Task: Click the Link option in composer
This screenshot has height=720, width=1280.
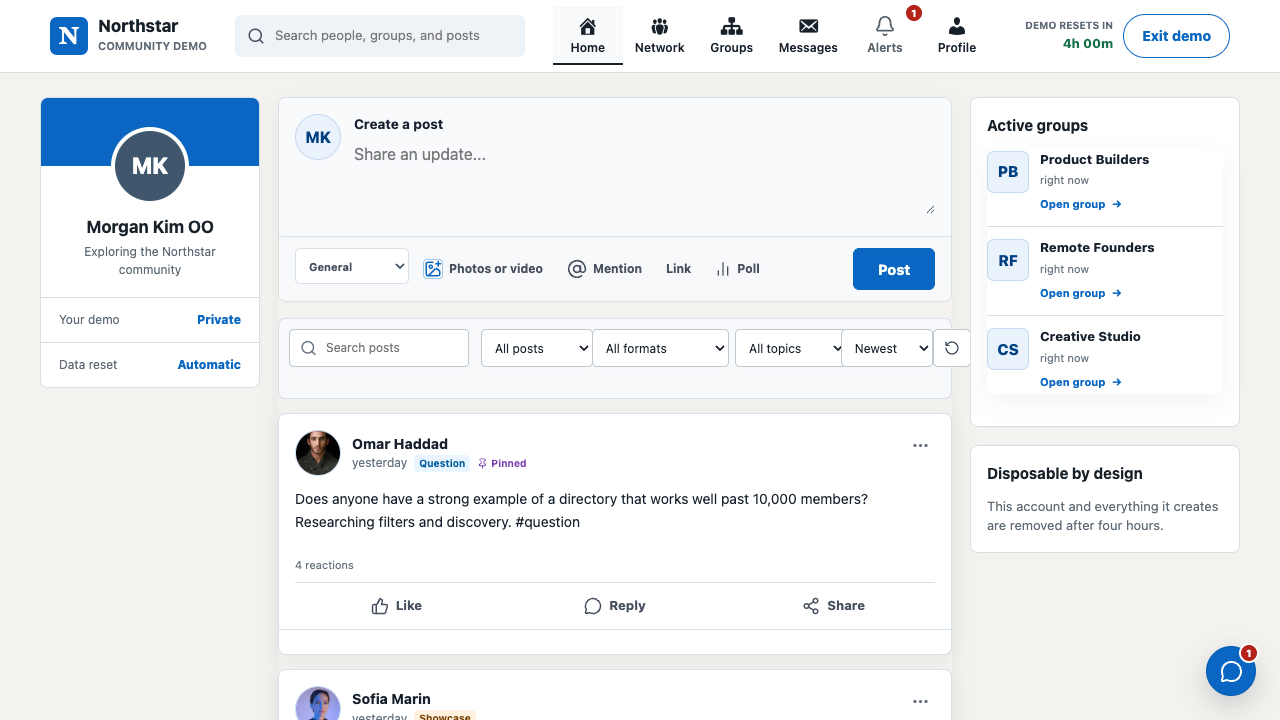Action: click(x=678, y=269)
